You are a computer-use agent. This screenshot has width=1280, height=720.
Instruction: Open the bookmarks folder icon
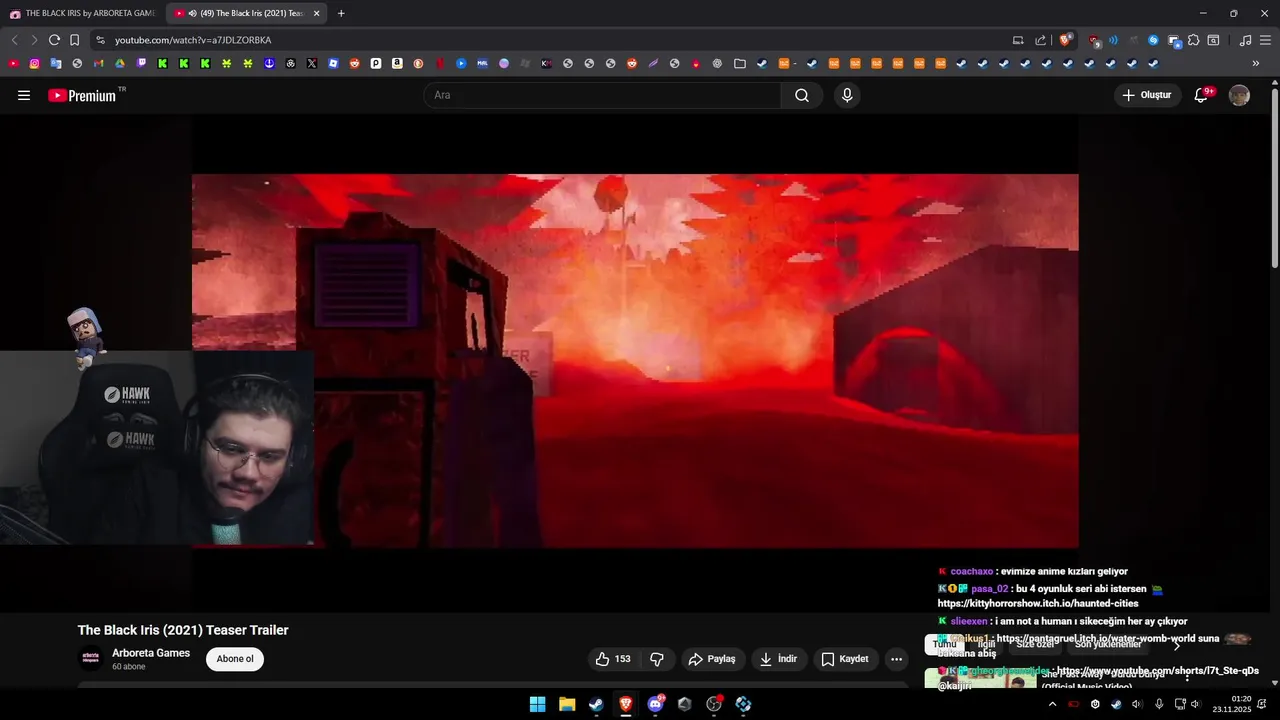(740, 63)
